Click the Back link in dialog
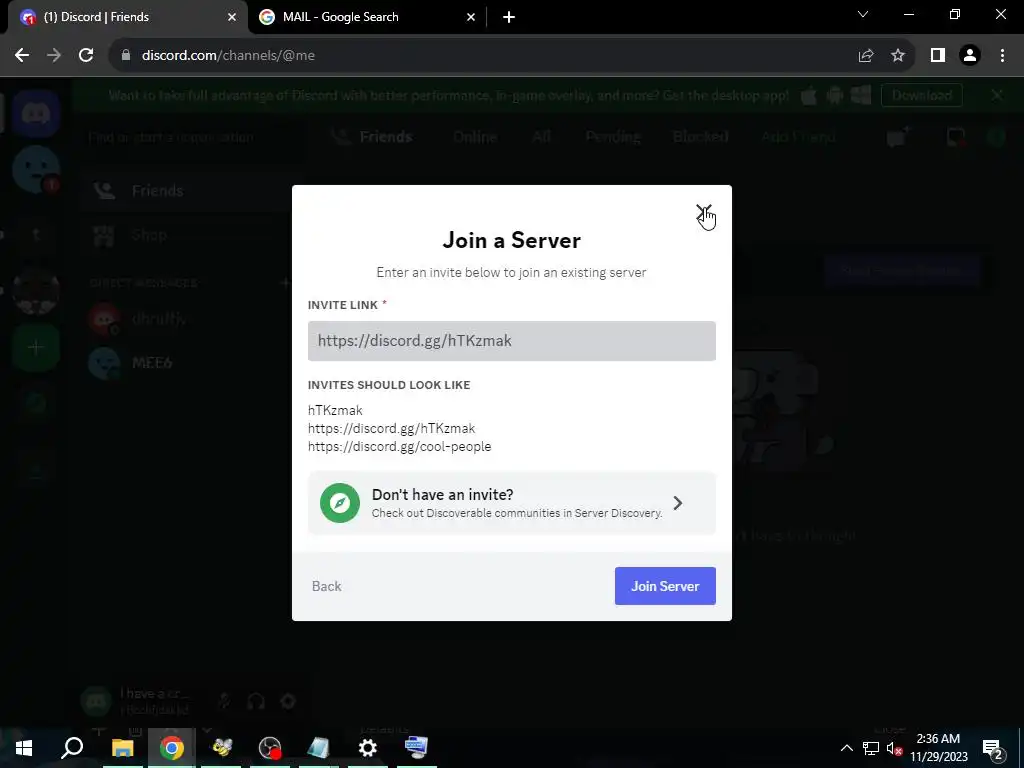Viewport: 1024px width, 768px height. [x=327, y=586]
